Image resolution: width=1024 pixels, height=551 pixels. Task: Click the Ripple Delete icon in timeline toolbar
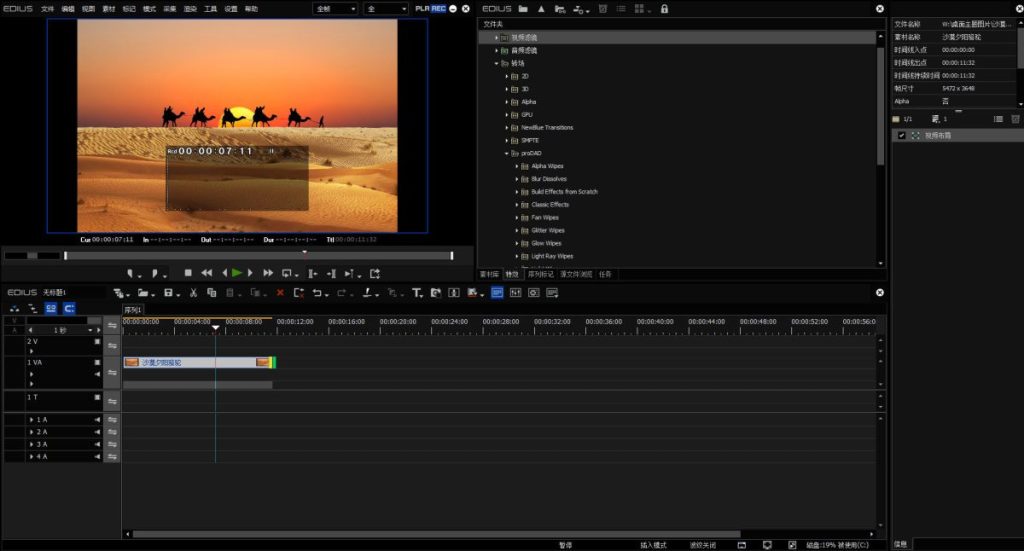pos(298,292)
